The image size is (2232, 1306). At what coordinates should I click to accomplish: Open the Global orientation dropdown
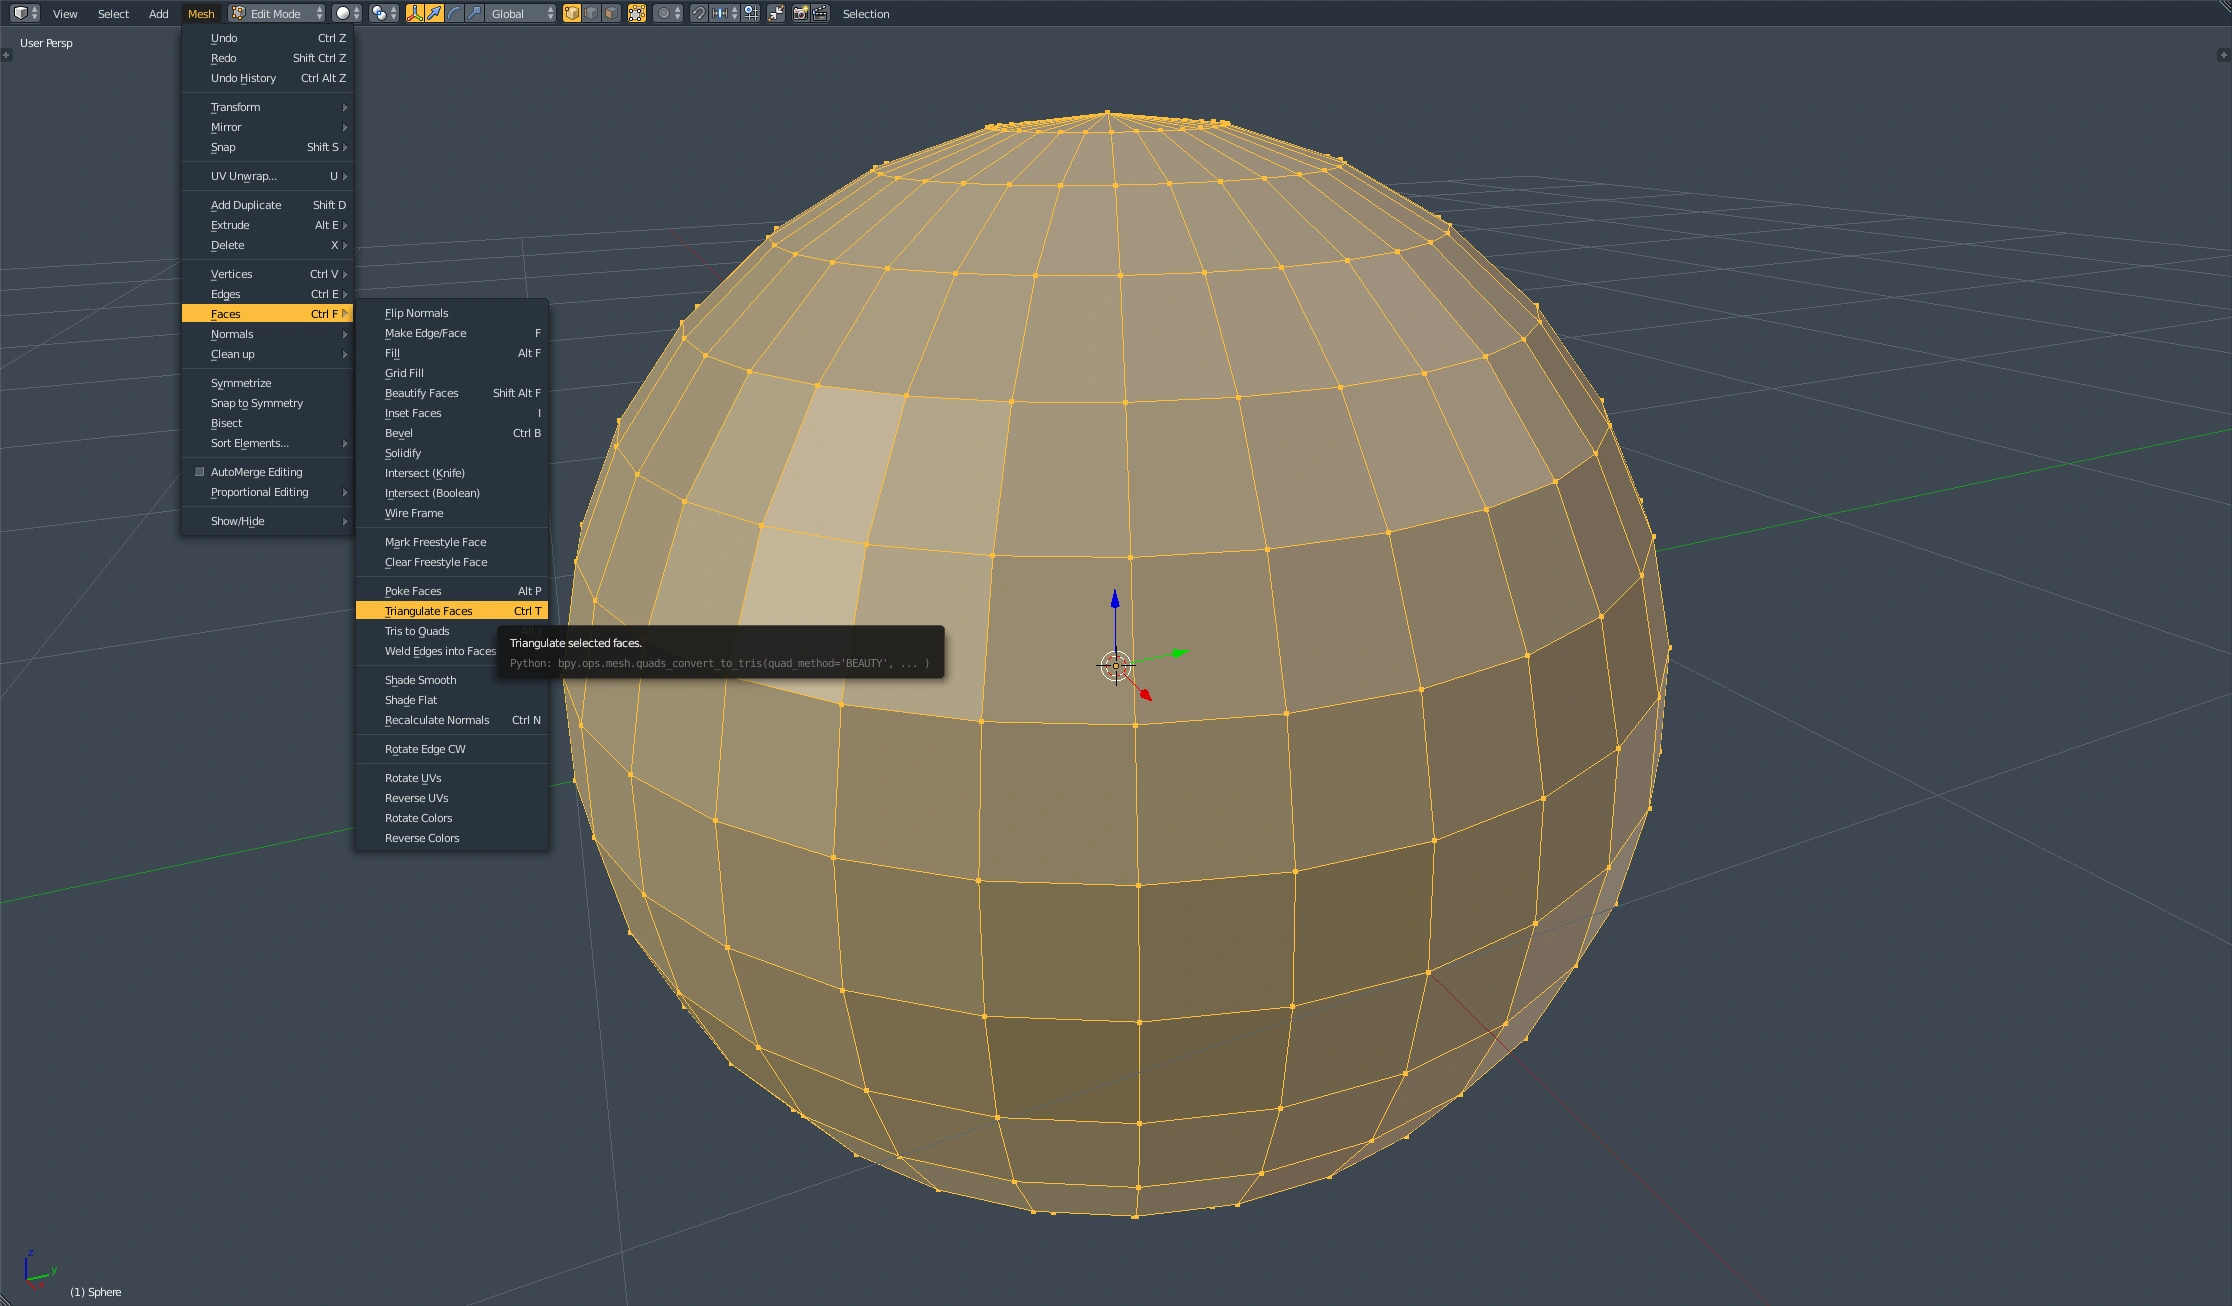pyautogui.click(x=520, y=13)
